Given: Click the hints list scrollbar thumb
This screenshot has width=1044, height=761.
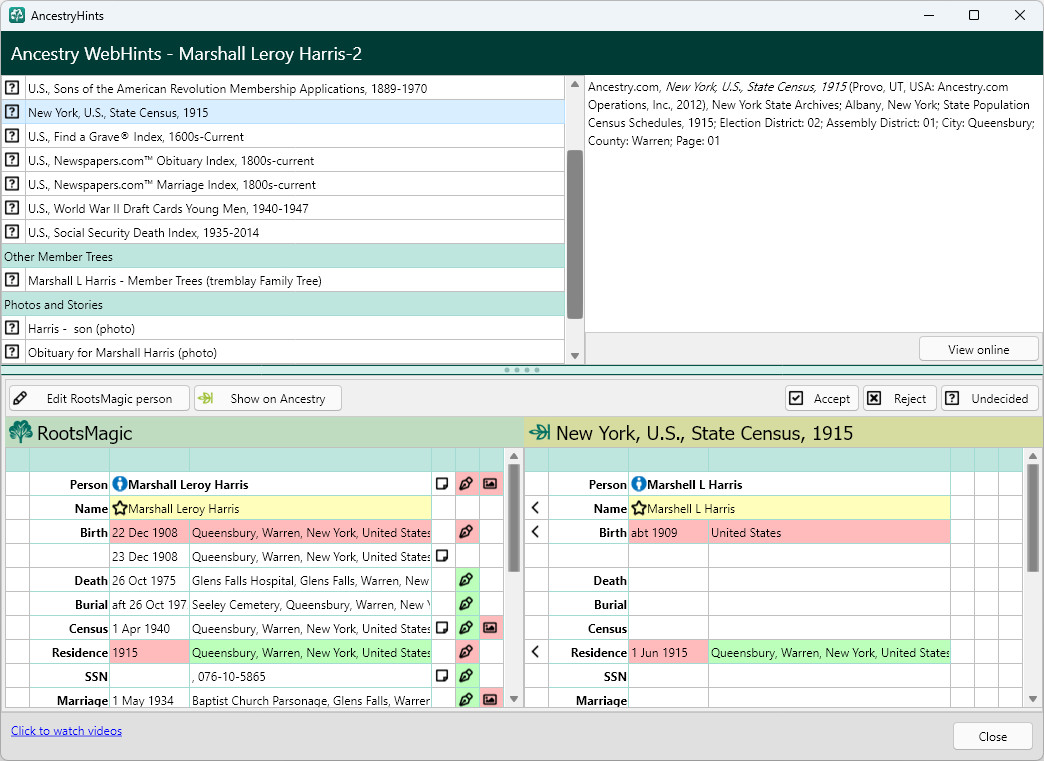Looking at the screenshot, I should tap(575, 234).
